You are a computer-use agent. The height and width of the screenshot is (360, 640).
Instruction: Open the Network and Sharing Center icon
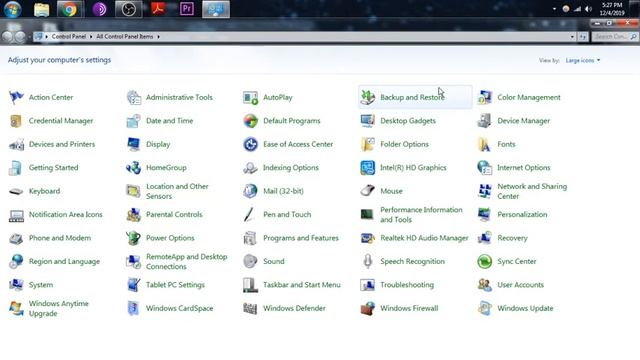click(x=484, y=191)
